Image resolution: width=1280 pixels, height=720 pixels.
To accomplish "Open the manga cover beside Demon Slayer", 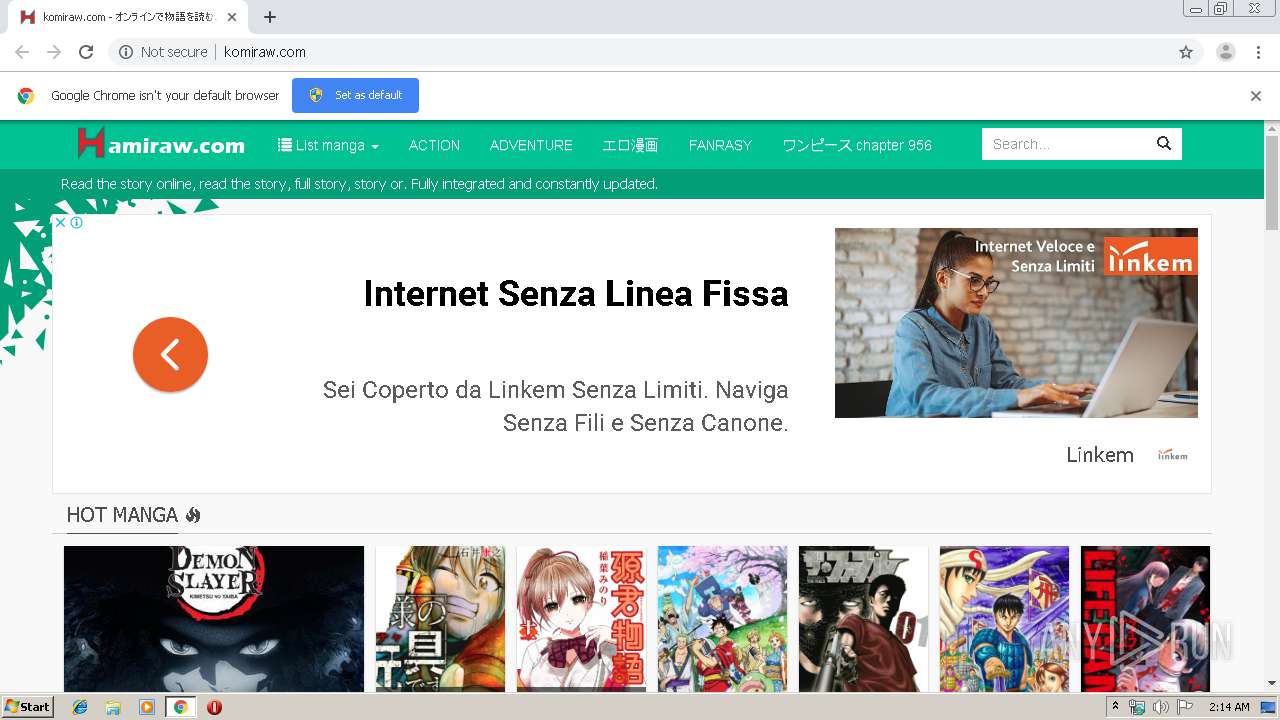I will click(x=440, y=619).
